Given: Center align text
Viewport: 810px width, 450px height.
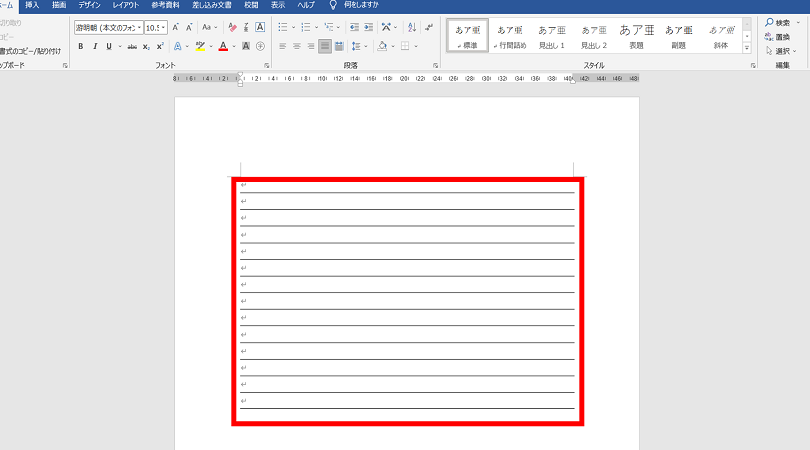Looking at the screenshot, I should click(297, 46).
